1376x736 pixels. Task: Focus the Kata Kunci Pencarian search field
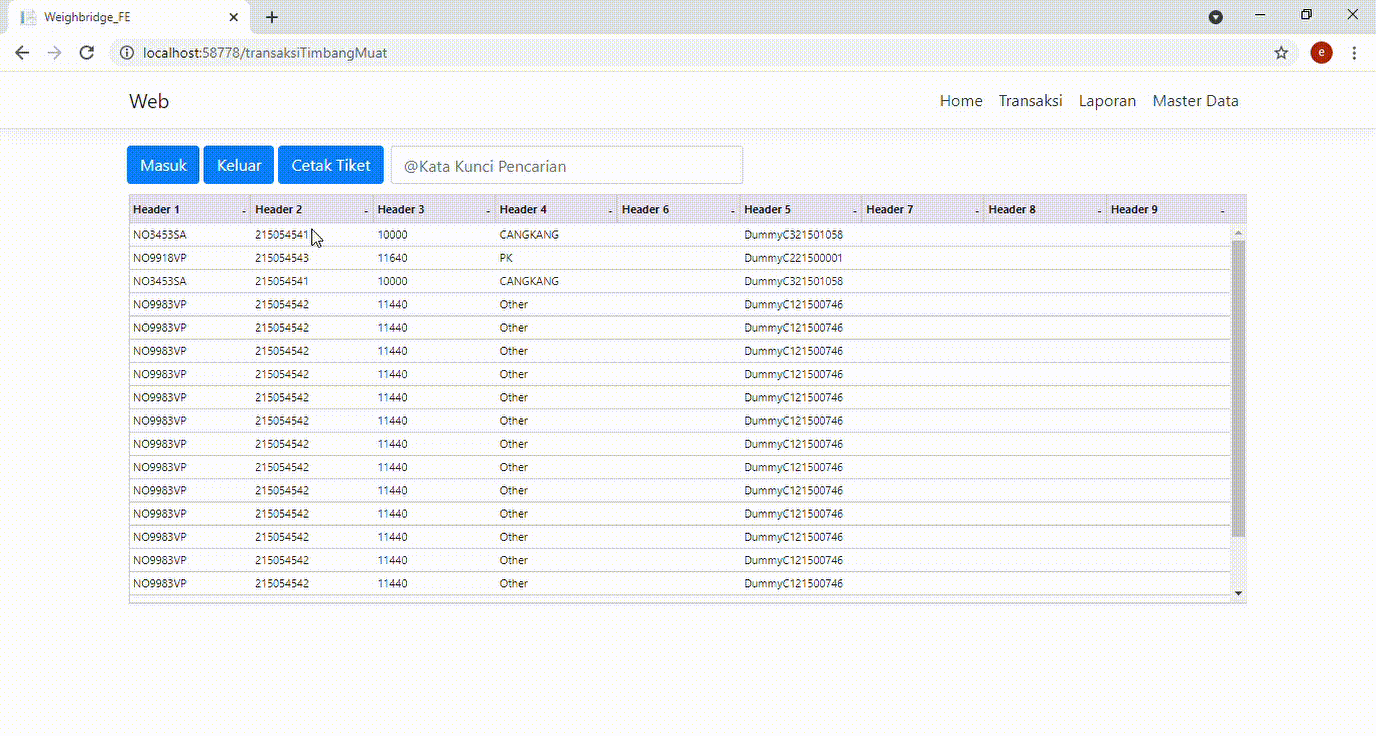coord(567,165)
